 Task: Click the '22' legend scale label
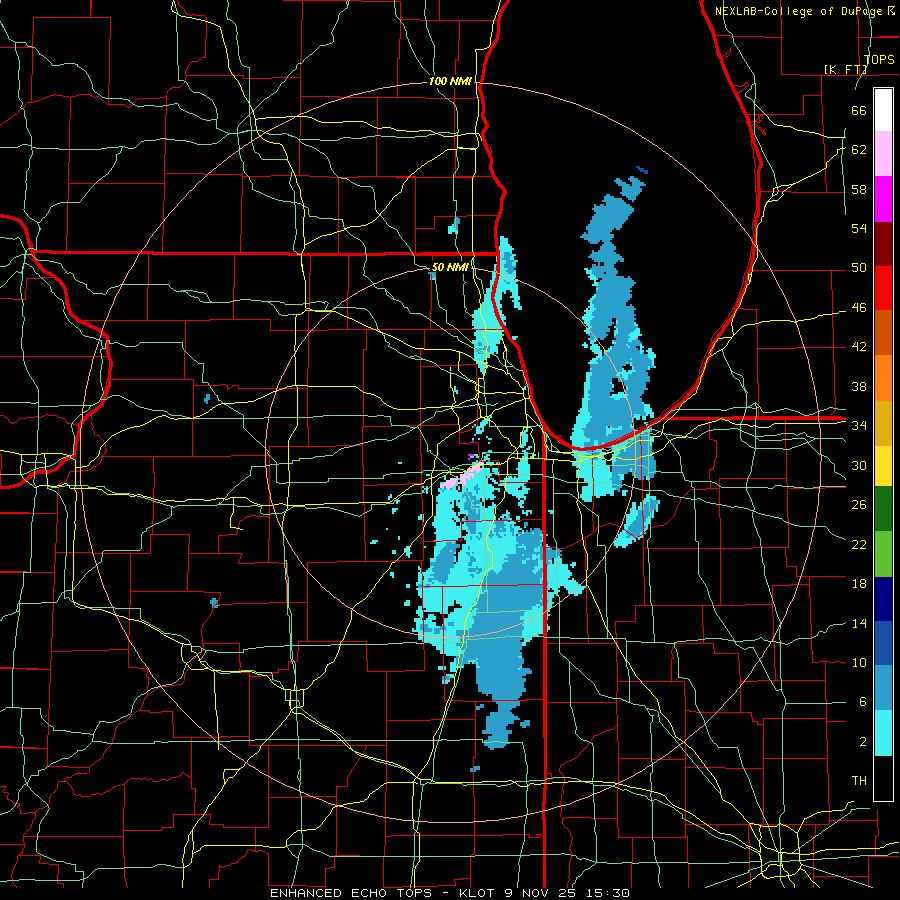pyautogui.click(x=859, y=544)
